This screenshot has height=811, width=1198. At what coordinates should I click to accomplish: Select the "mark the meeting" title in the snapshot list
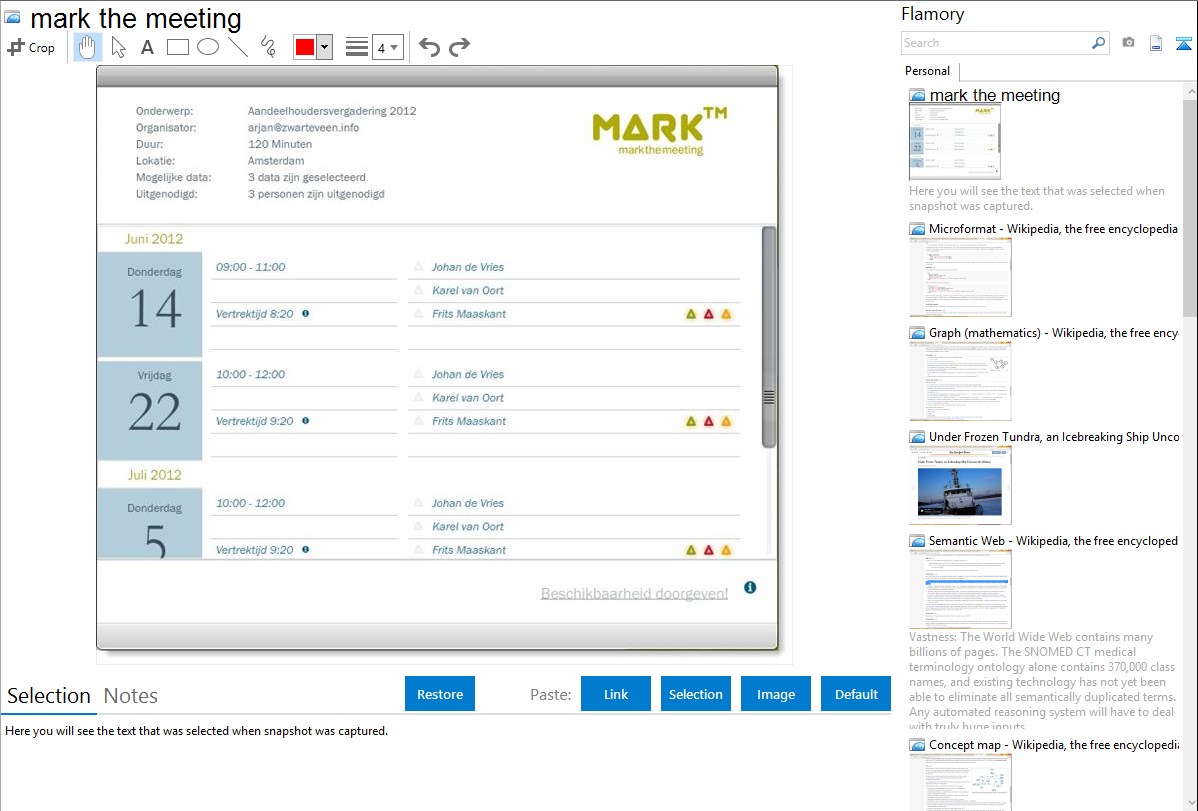coord(995,96)
